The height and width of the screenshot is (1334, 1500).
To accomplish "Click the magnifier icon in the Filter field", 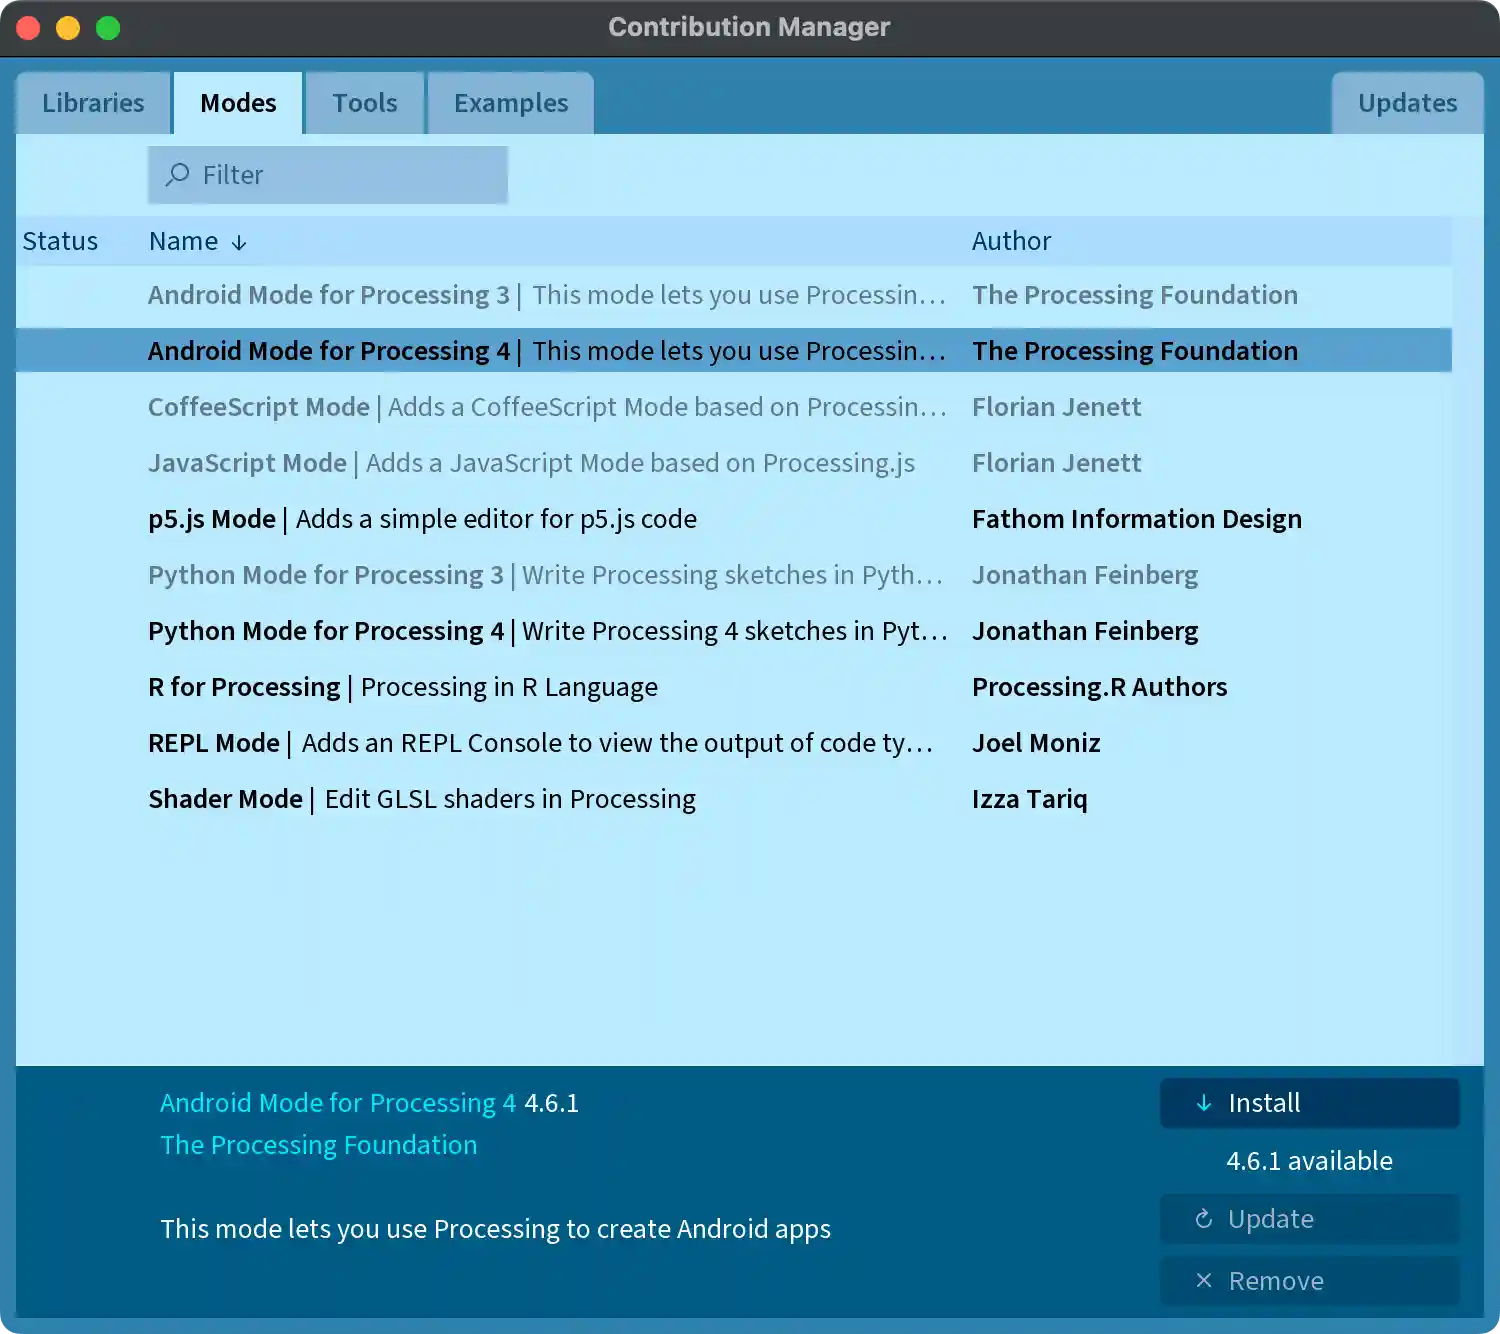I will click(177, 174).
